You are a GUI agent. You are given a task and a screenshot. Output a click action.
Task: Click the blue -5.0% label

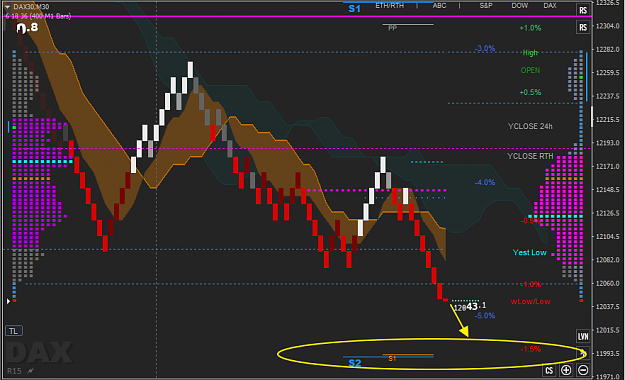click(x=485, y=316)
